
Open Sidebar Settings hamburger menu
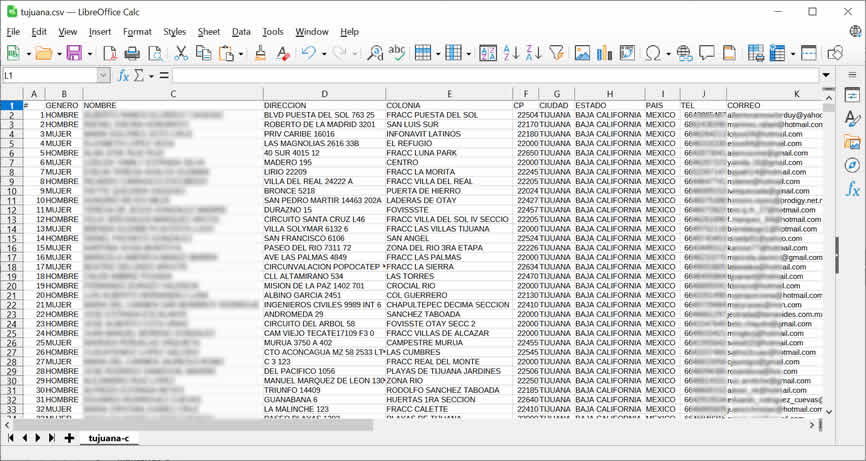852,75
